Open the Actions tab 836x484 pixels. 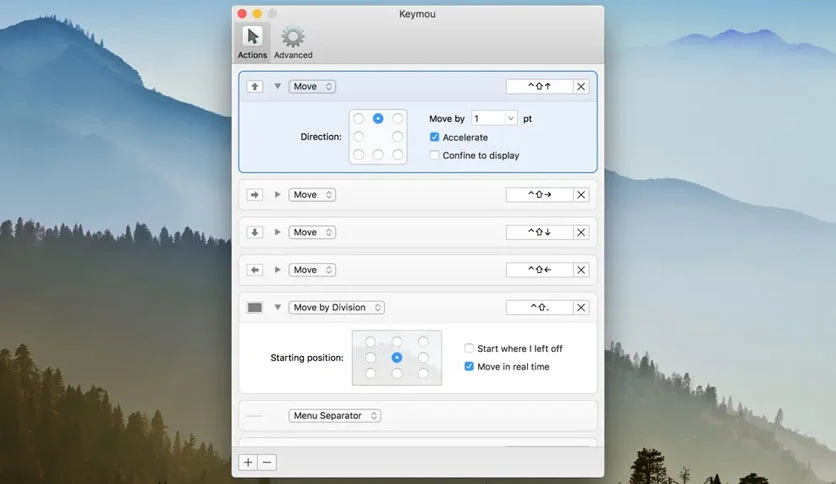[x=252, y=42]
